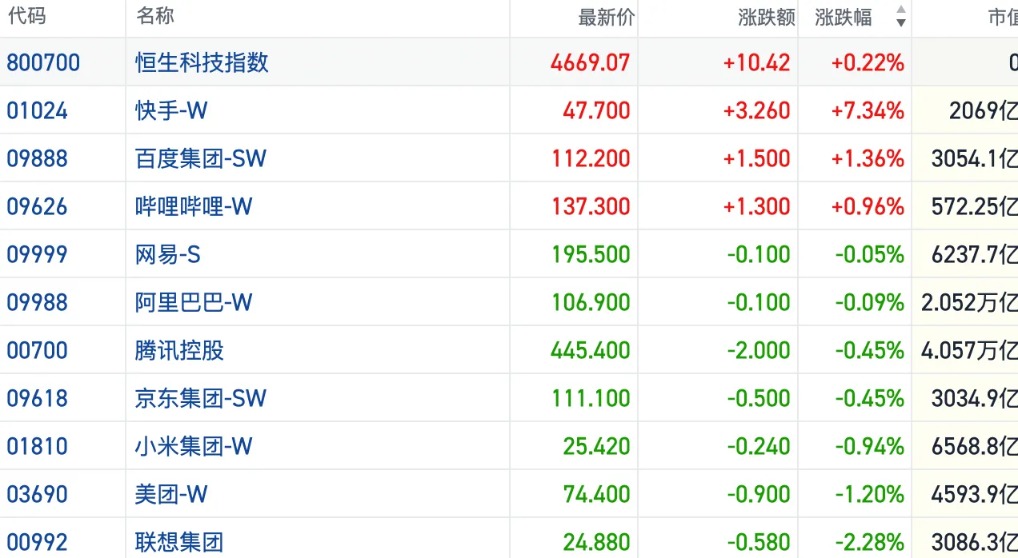Select 京东 latest price 111.100

pyautogui.click(x=591, y=398)
